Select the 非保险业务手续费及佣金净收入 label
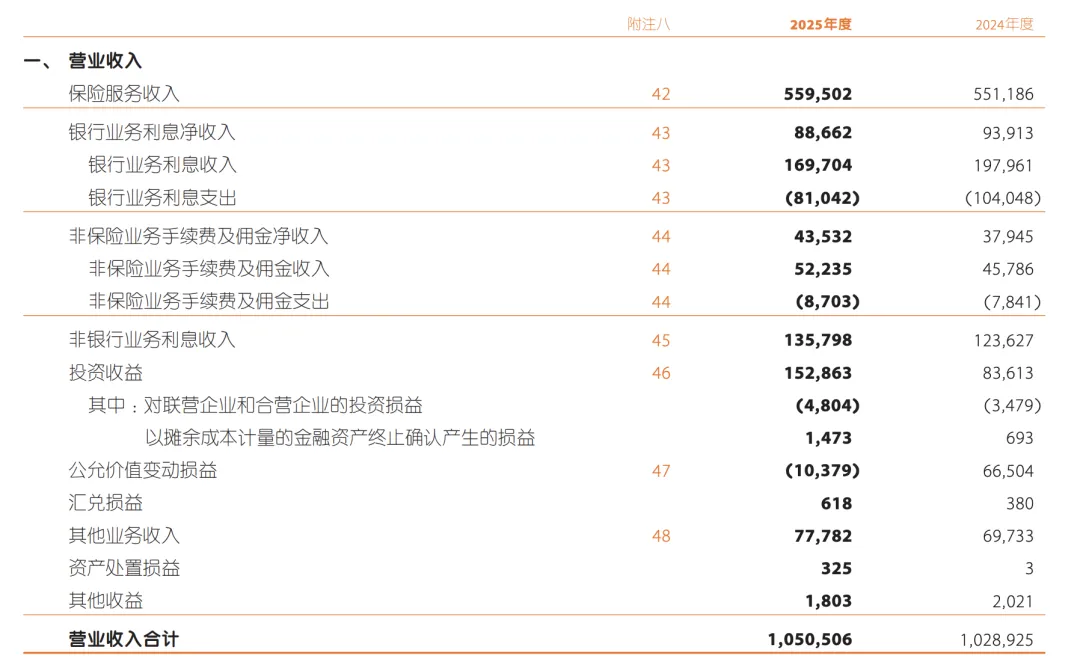The height and width of the screenshot is (659, 1080). pos(198,236)
